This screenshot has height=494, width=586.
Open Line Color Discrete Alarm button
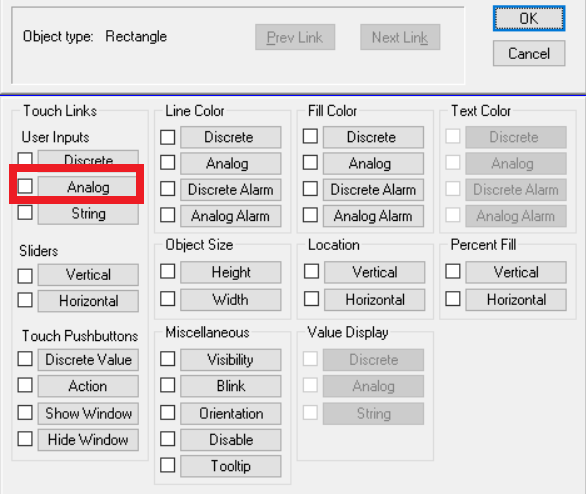coord(231,190)
